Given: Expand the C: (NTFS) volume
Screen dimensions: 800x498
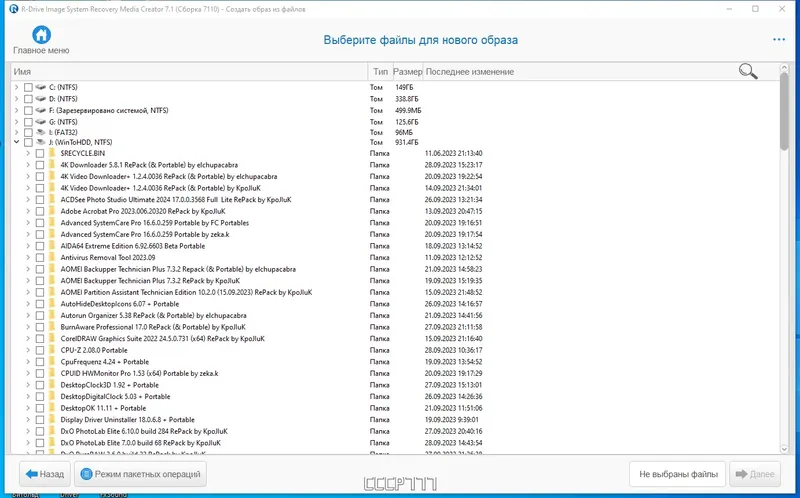Looking at the screenshot, I should [x=17, y=87].
